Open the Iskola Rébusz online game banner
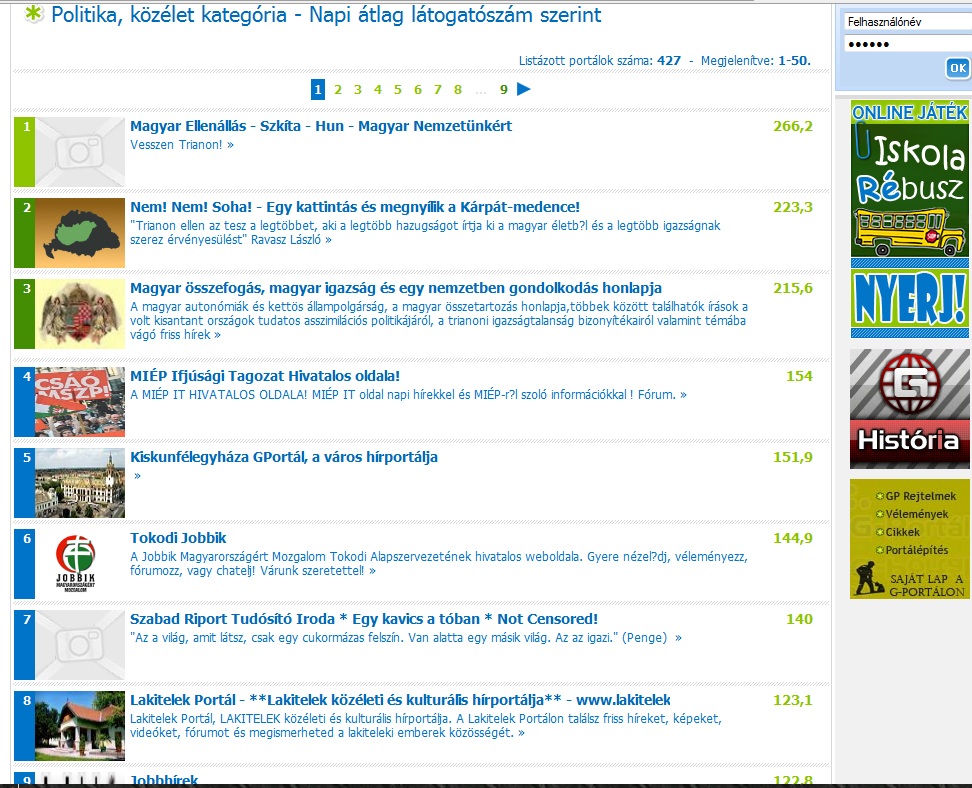The width and height of the screenshot is (972, 788). [909, 179]
